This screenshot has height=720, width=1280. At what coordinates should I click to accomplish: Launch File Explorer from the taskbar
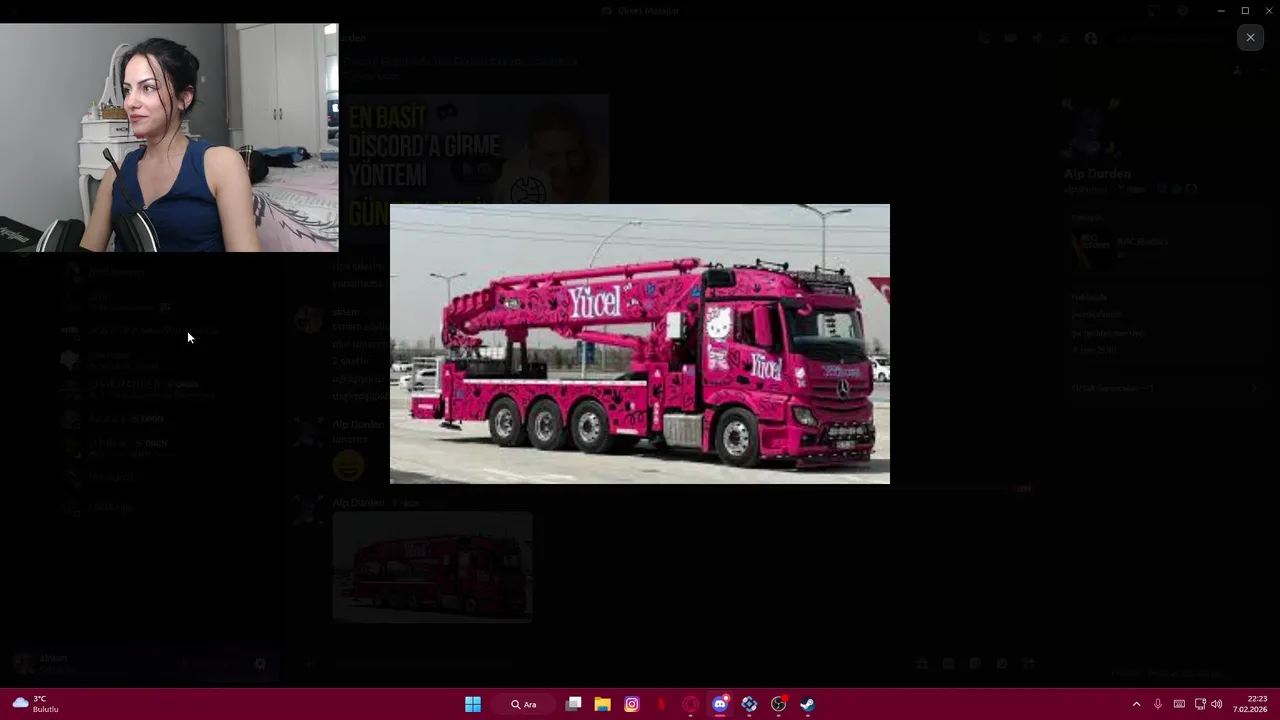602,704
